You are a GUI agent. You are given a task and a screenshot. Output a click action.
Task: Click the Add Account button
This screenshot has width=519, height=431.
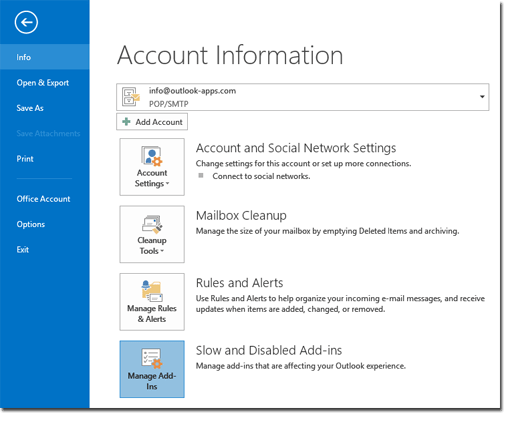coord(152,122)
